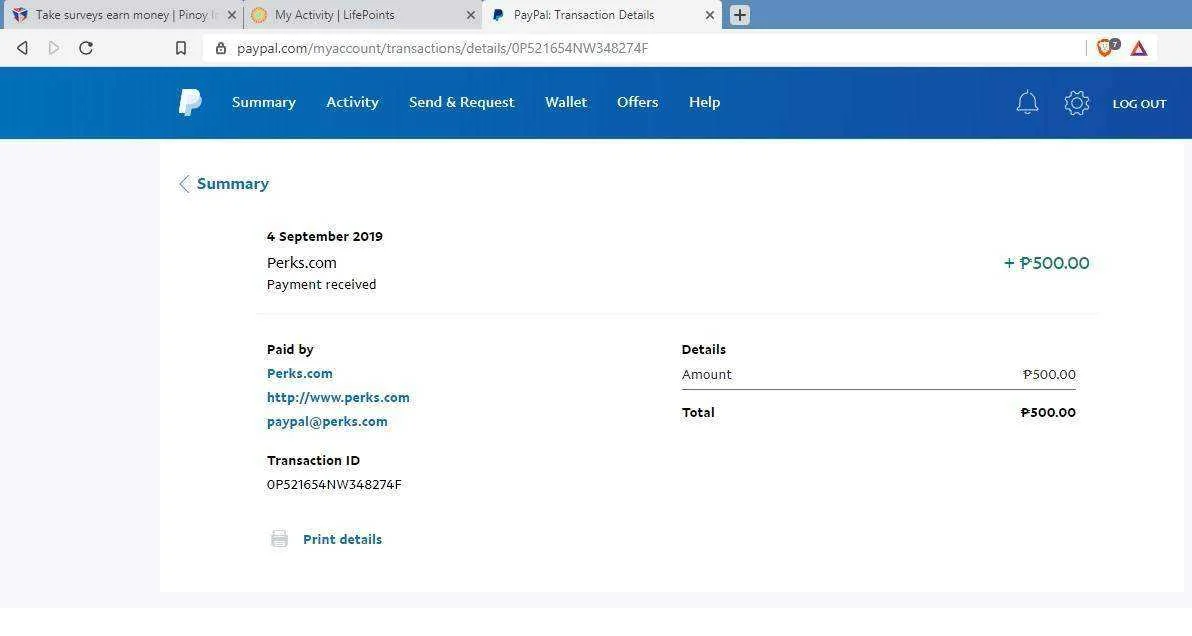Click the 4 September 2019 date
The width and height of the screenshot is (1192, 636).
325,236
